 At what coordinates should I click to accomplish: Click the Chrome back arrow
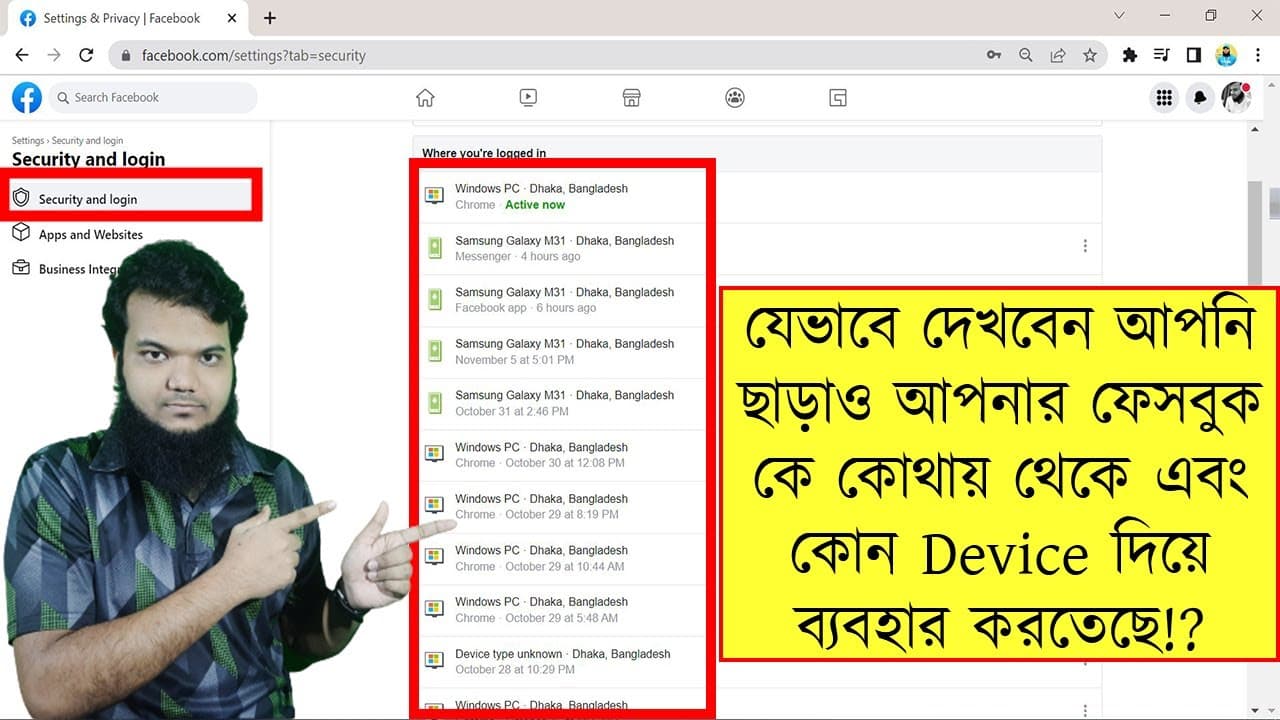point(22,55)
